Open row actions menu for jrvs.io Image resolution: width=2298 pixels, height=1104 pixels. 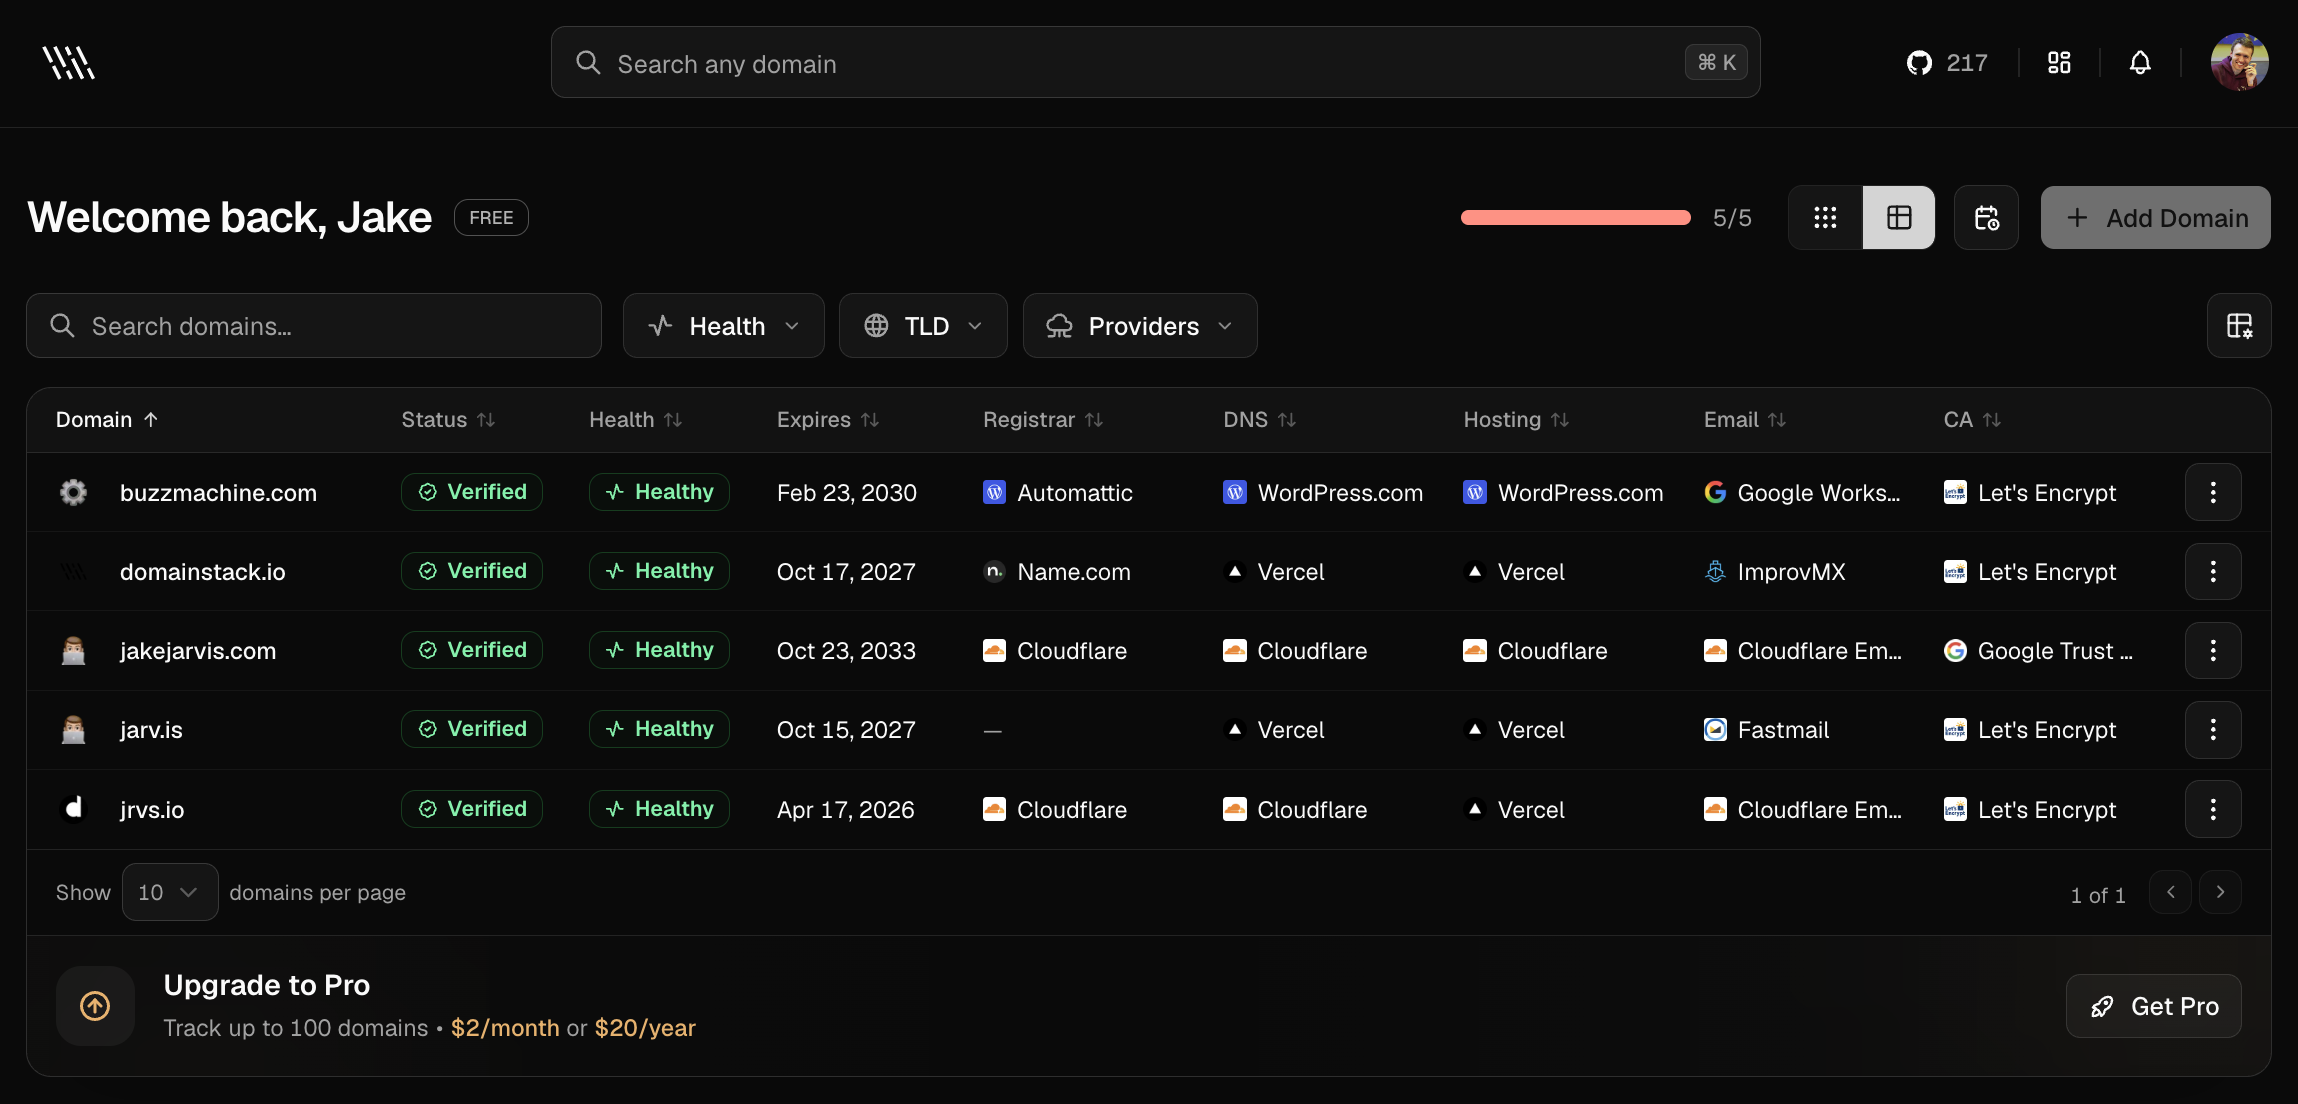2212,809
